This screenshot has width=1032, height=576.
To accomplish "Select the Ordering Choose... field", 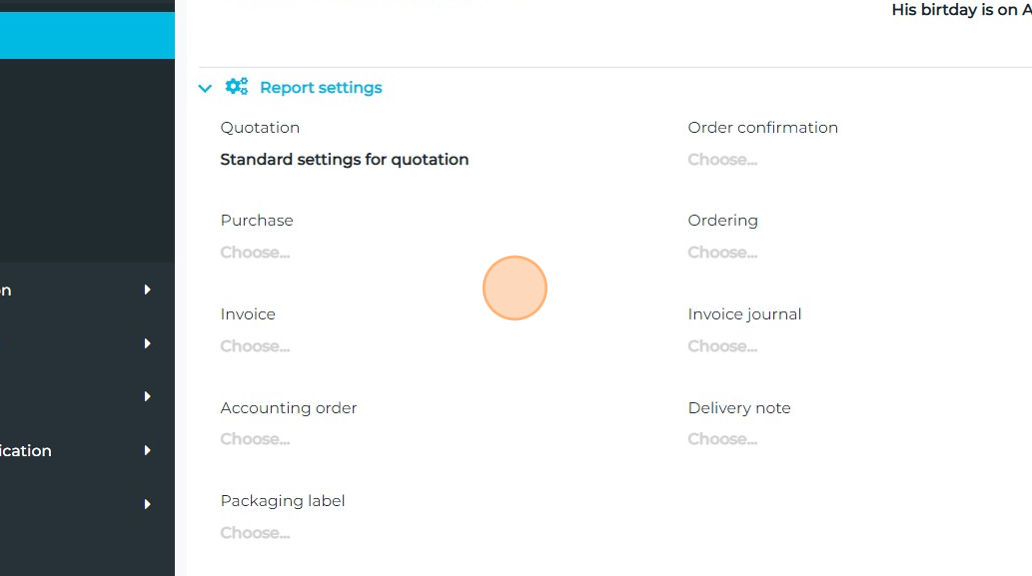I will [x=722, y=253].
